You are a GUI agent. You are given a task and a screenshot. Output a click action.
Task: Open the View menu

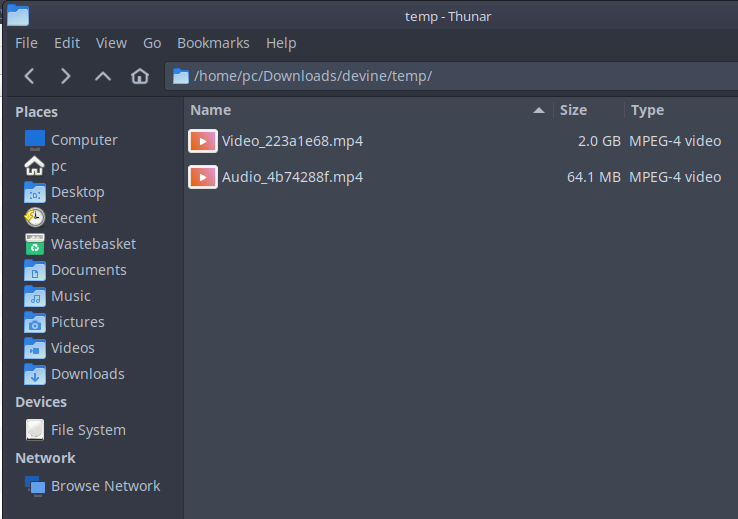pyautogui.click(x=111, y=43)
